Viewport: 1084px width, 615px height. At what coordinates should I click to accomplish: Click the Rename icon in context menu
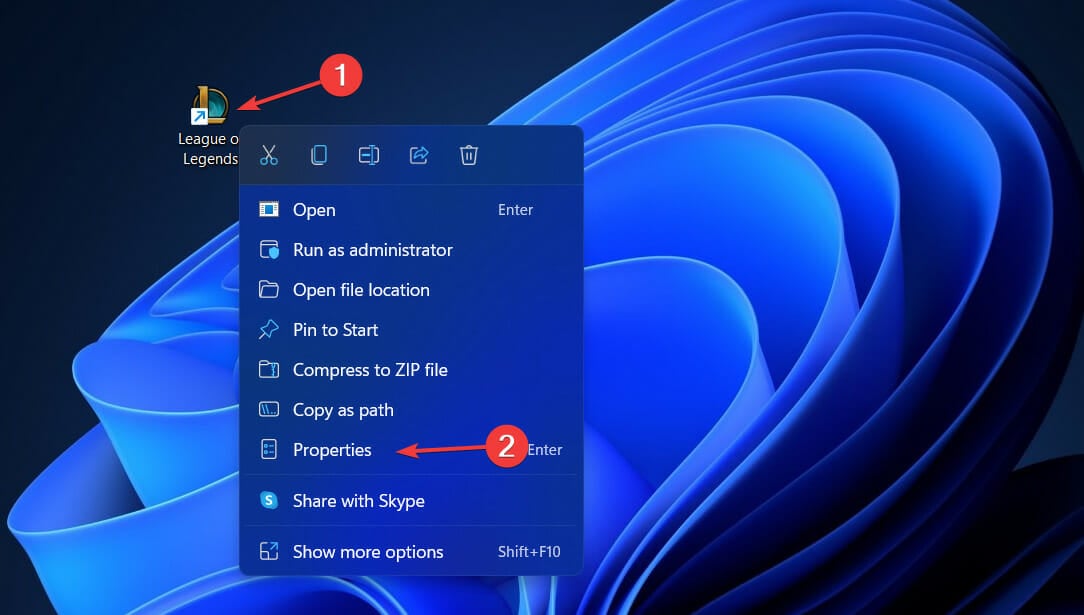coord(368,155)
